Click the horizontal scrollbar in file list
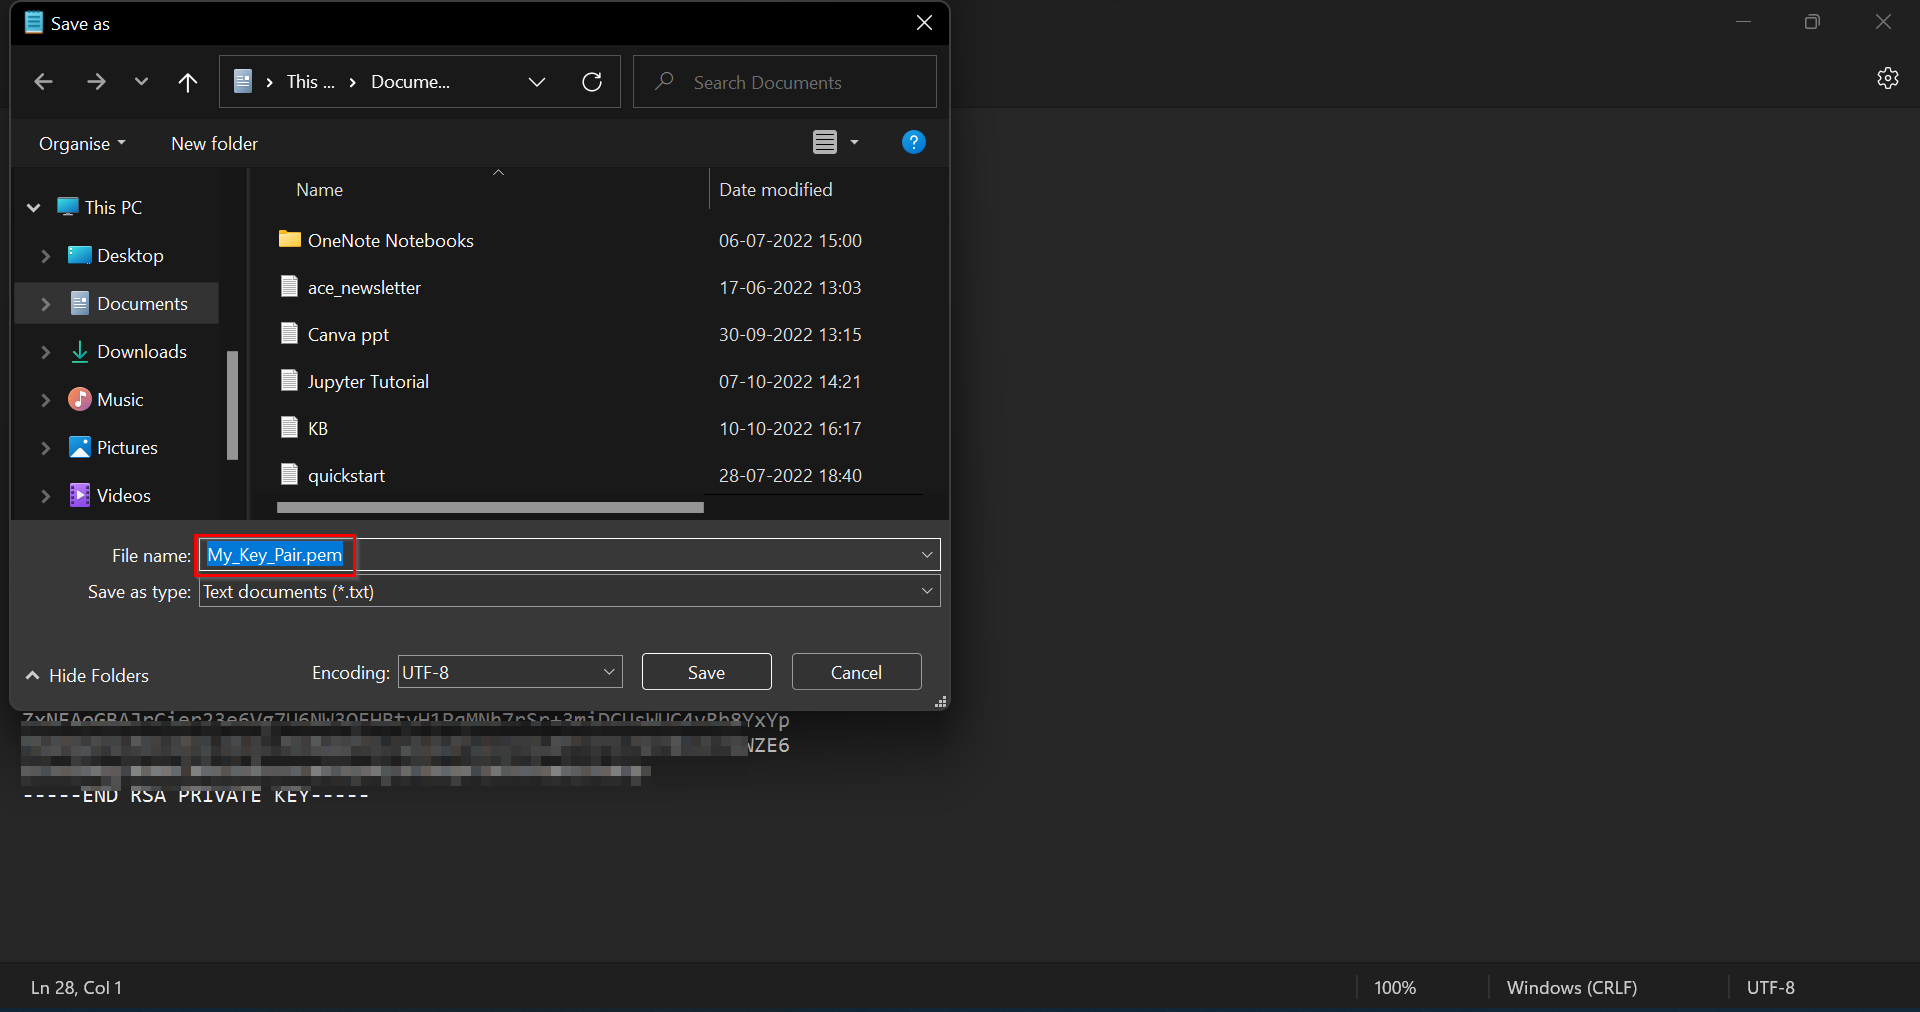This screenshot has height=1012, width=1920. [490, 508]
